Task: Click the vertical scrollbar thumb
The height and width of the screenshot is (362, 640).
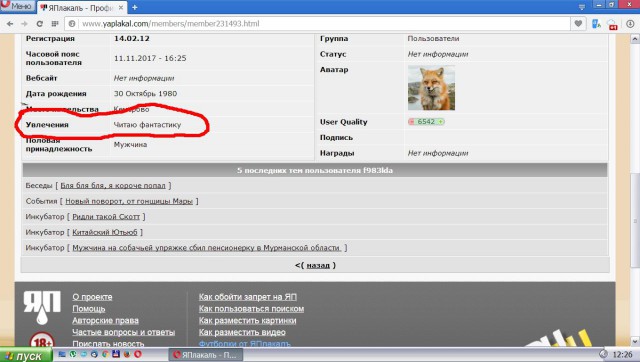Action: [x=635, y=220]
